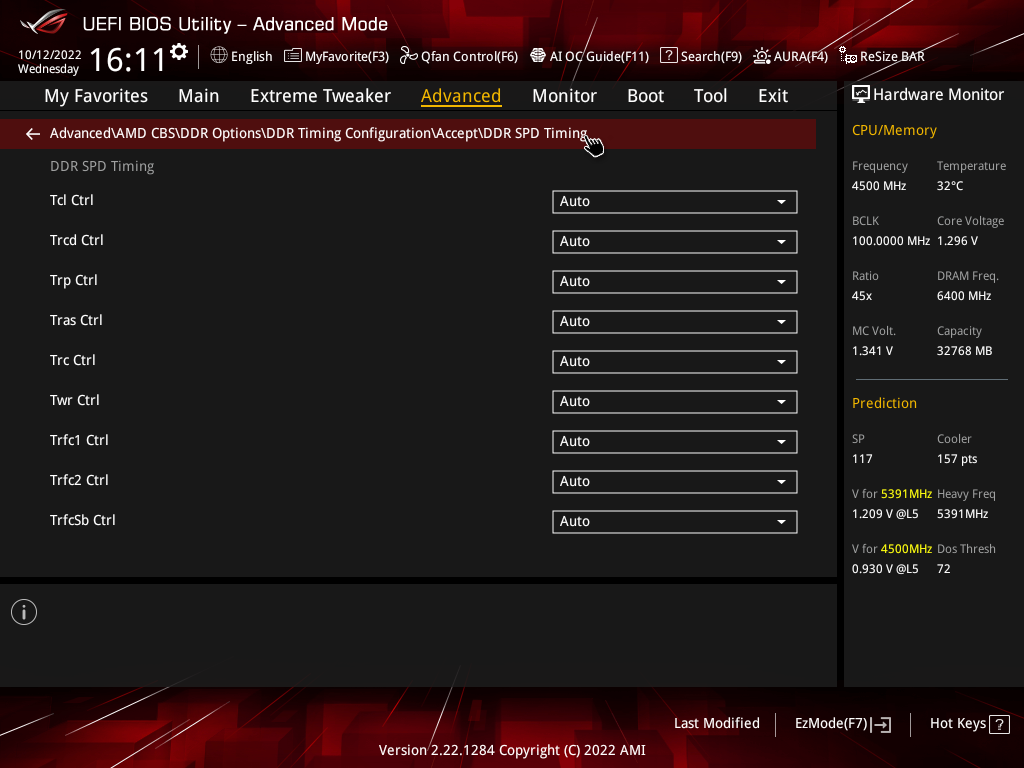Click the Prediction section heading

tap(884, 404)
